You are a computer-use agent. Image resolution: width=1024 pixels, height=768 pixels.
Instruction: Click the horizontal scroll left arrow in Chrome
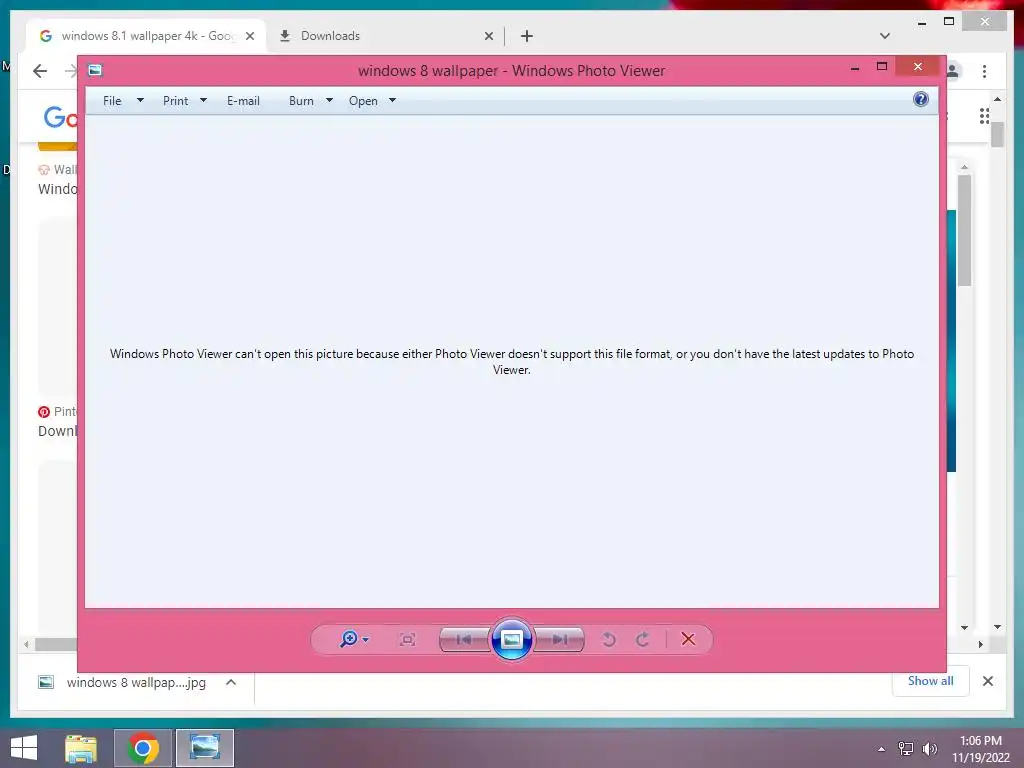[x=26, y=645]
